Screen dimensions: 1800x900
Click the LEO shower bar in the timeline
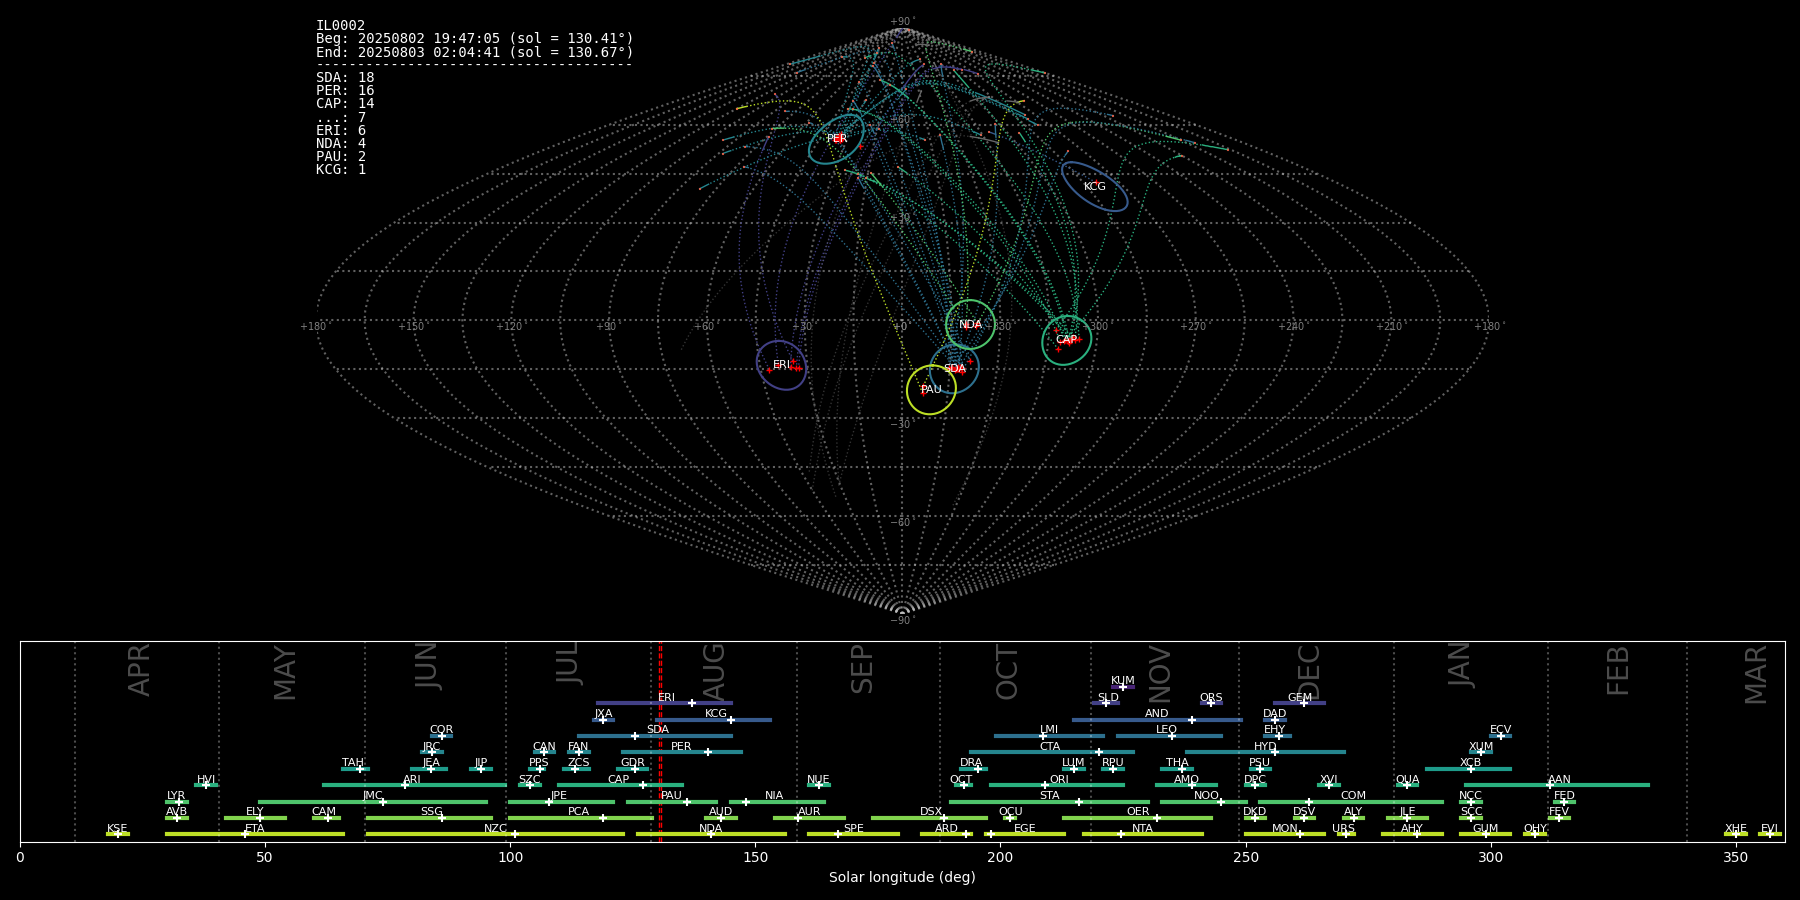click(1169, 736)
